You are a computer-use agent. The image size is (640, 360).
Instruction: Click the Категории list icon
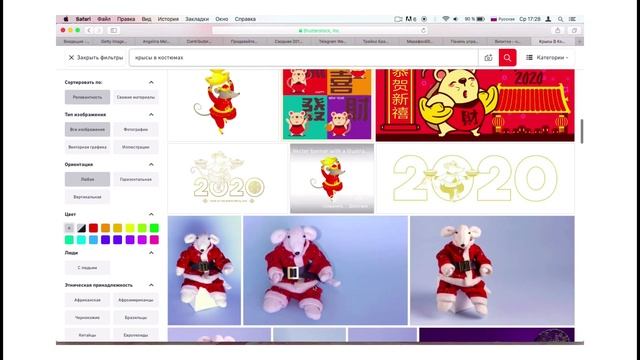(529, 58)
